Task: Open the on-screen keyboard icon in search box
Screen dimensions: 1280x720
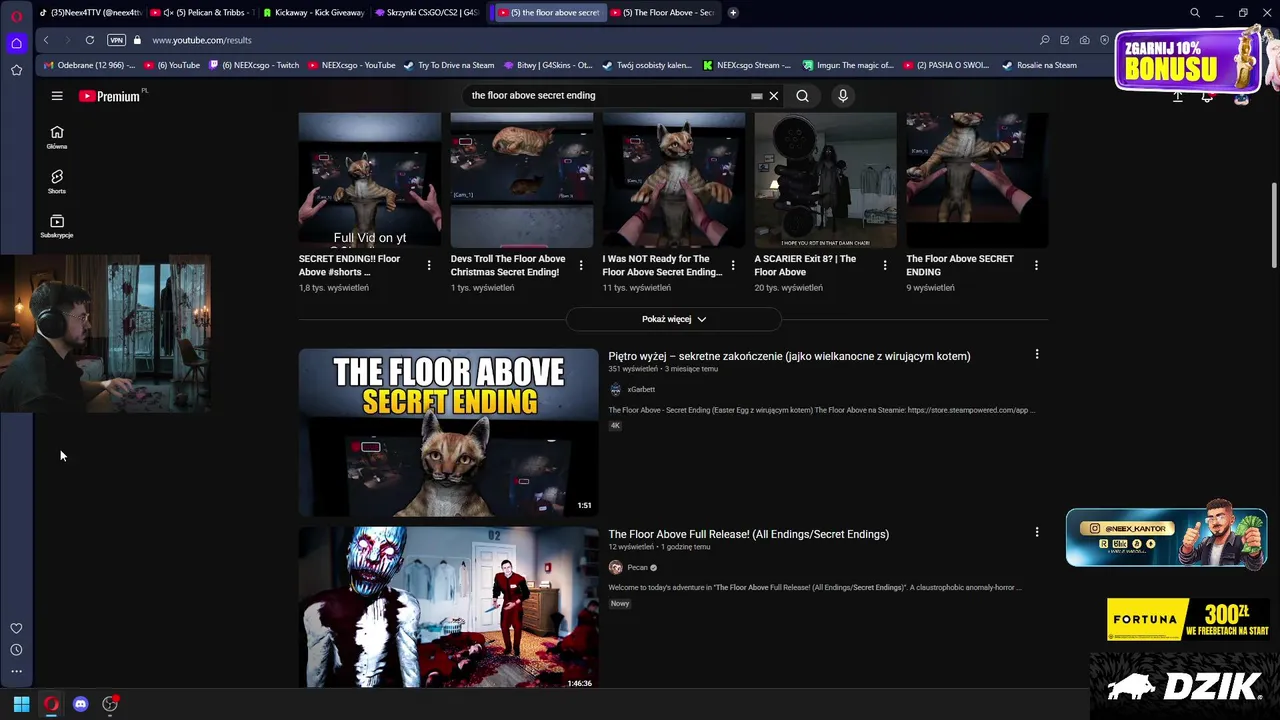Action: point(757,96)
